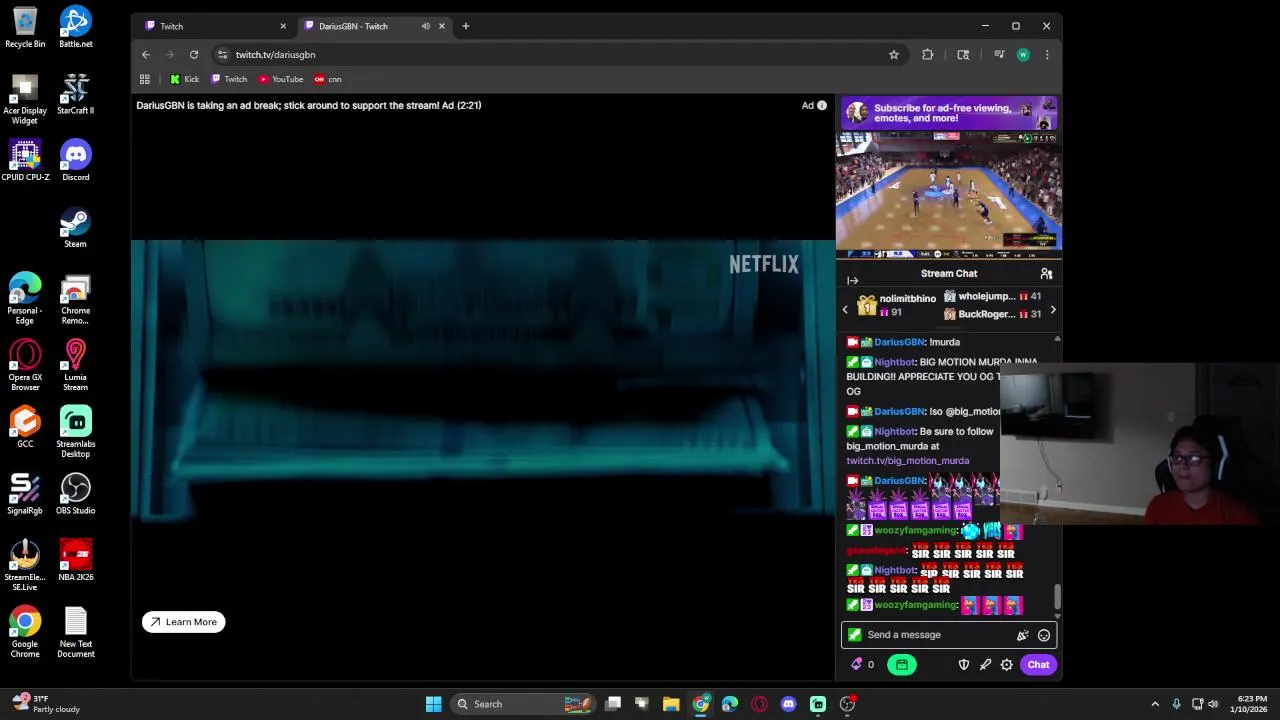Select the Steam desktop icon
Screen dimensions: 1280x720
[75, 228]
